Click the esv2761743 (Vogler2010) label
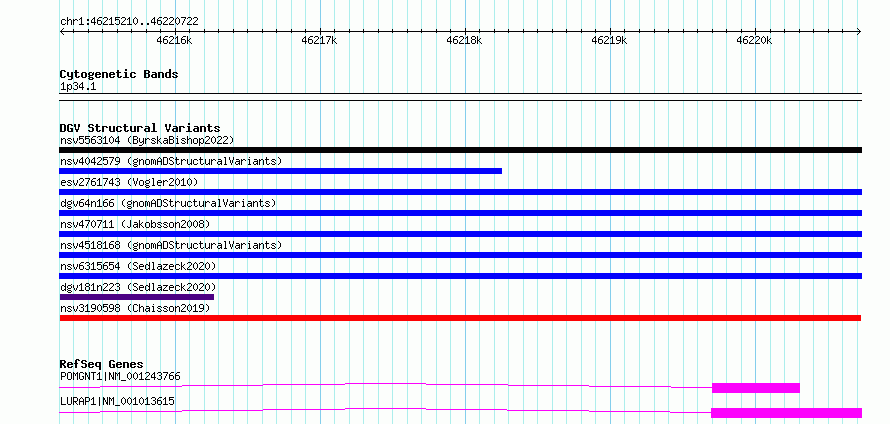Viewport: 890px width, 424px height. coord(129,182)
